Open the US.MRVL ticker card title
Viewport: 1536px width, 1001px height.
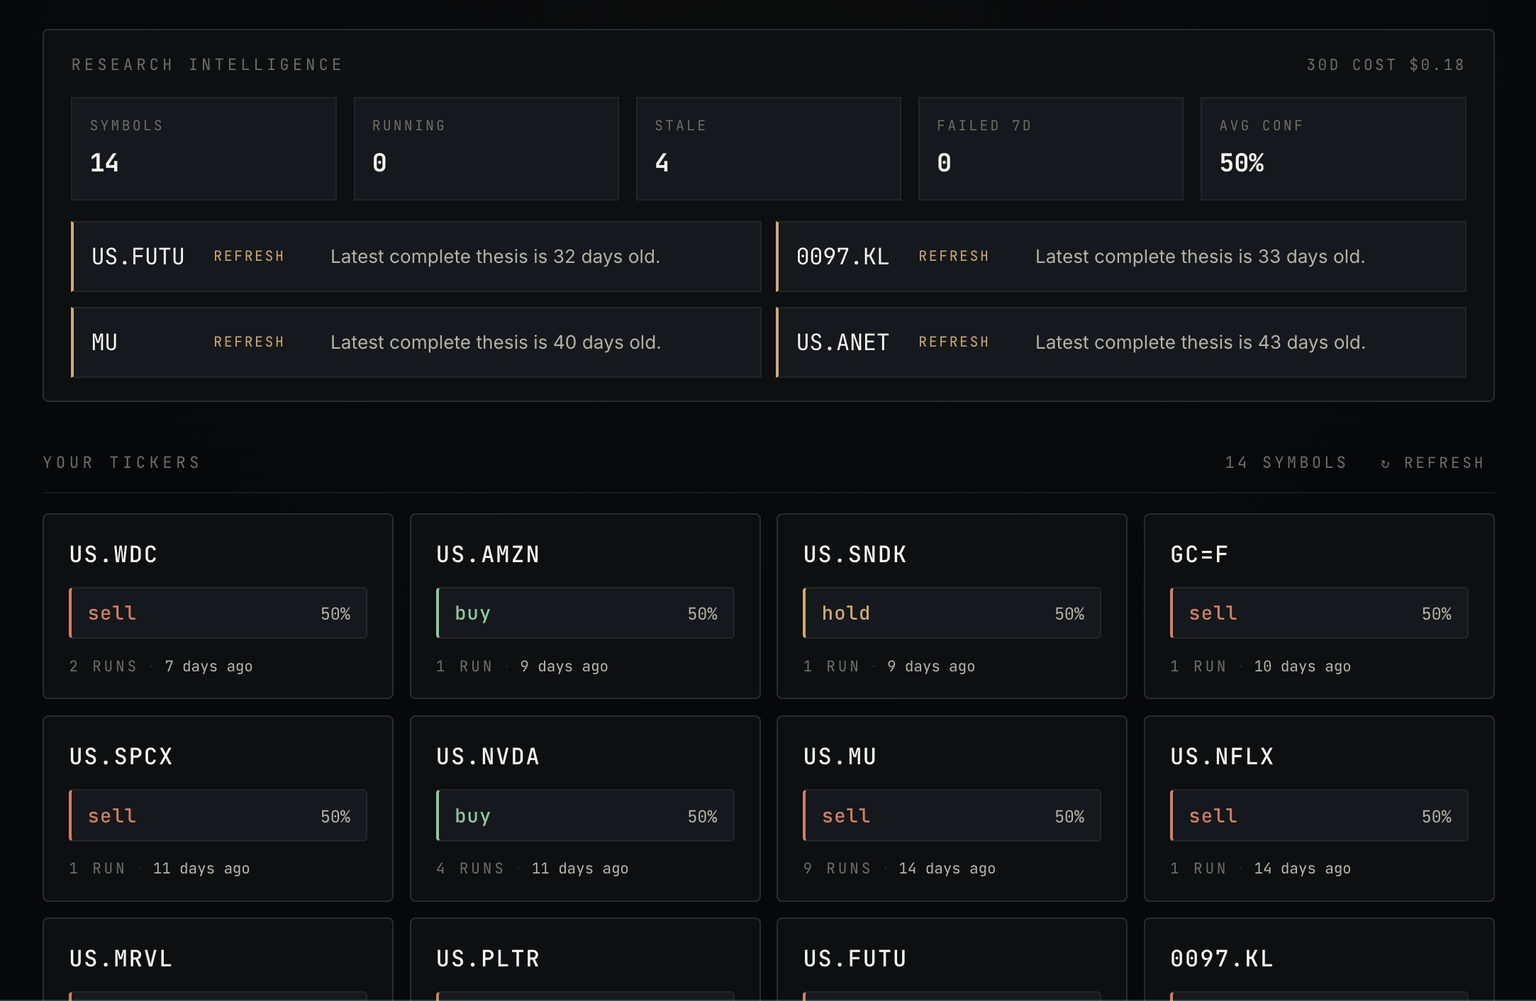[x=121, y=958]
